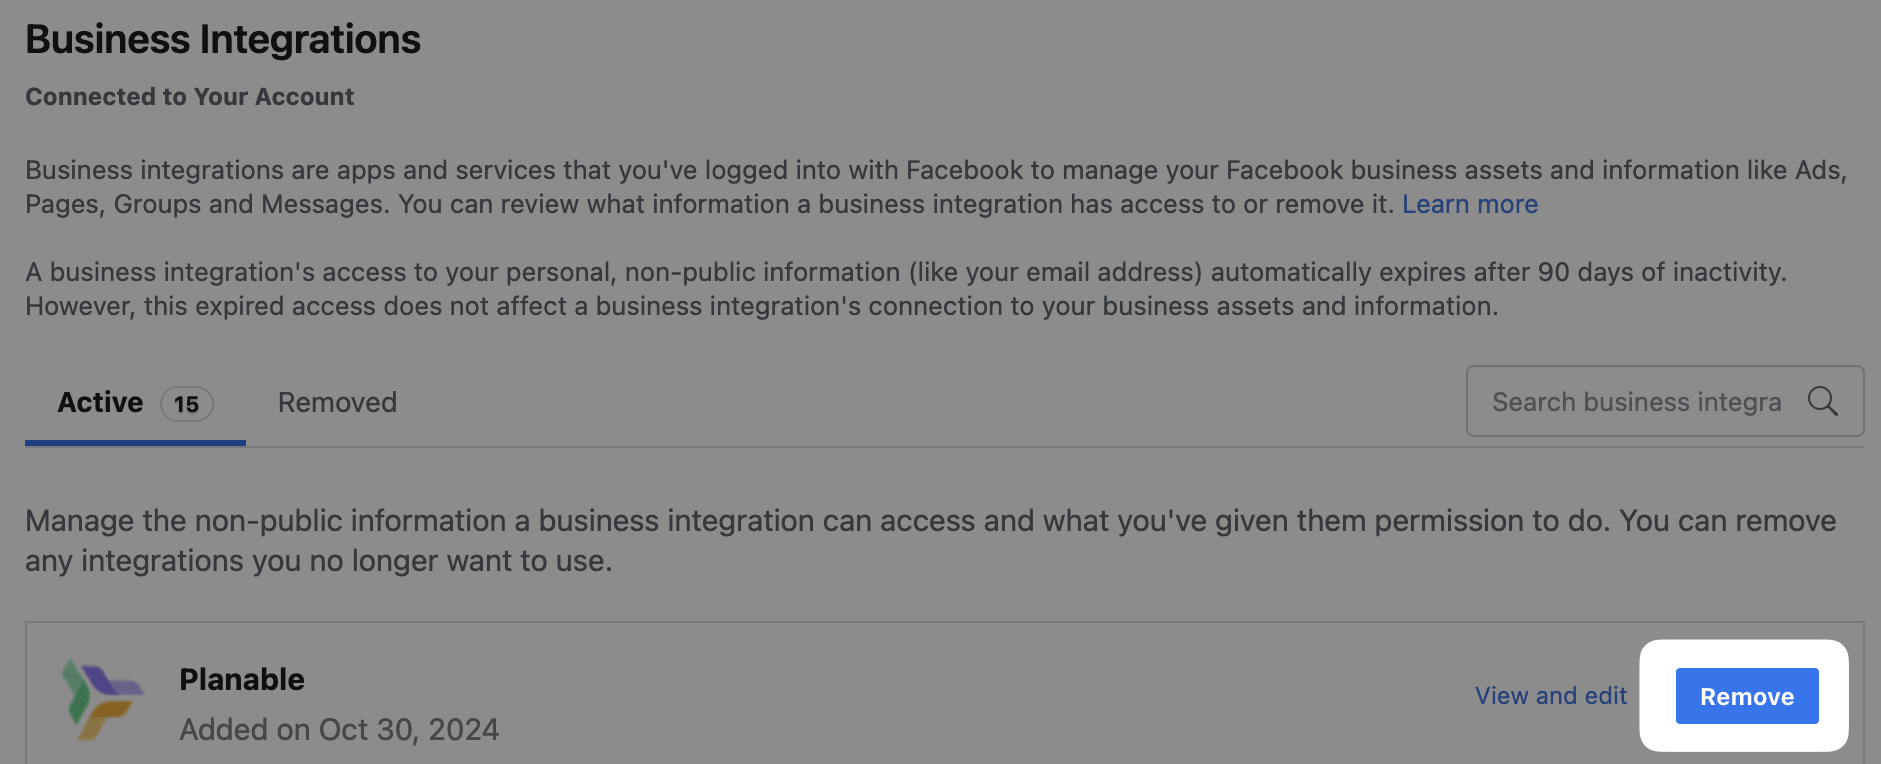This screenshot has width=1881, height=764.
Task: Click the Active count badge showing 15
Action: point(186,404)
